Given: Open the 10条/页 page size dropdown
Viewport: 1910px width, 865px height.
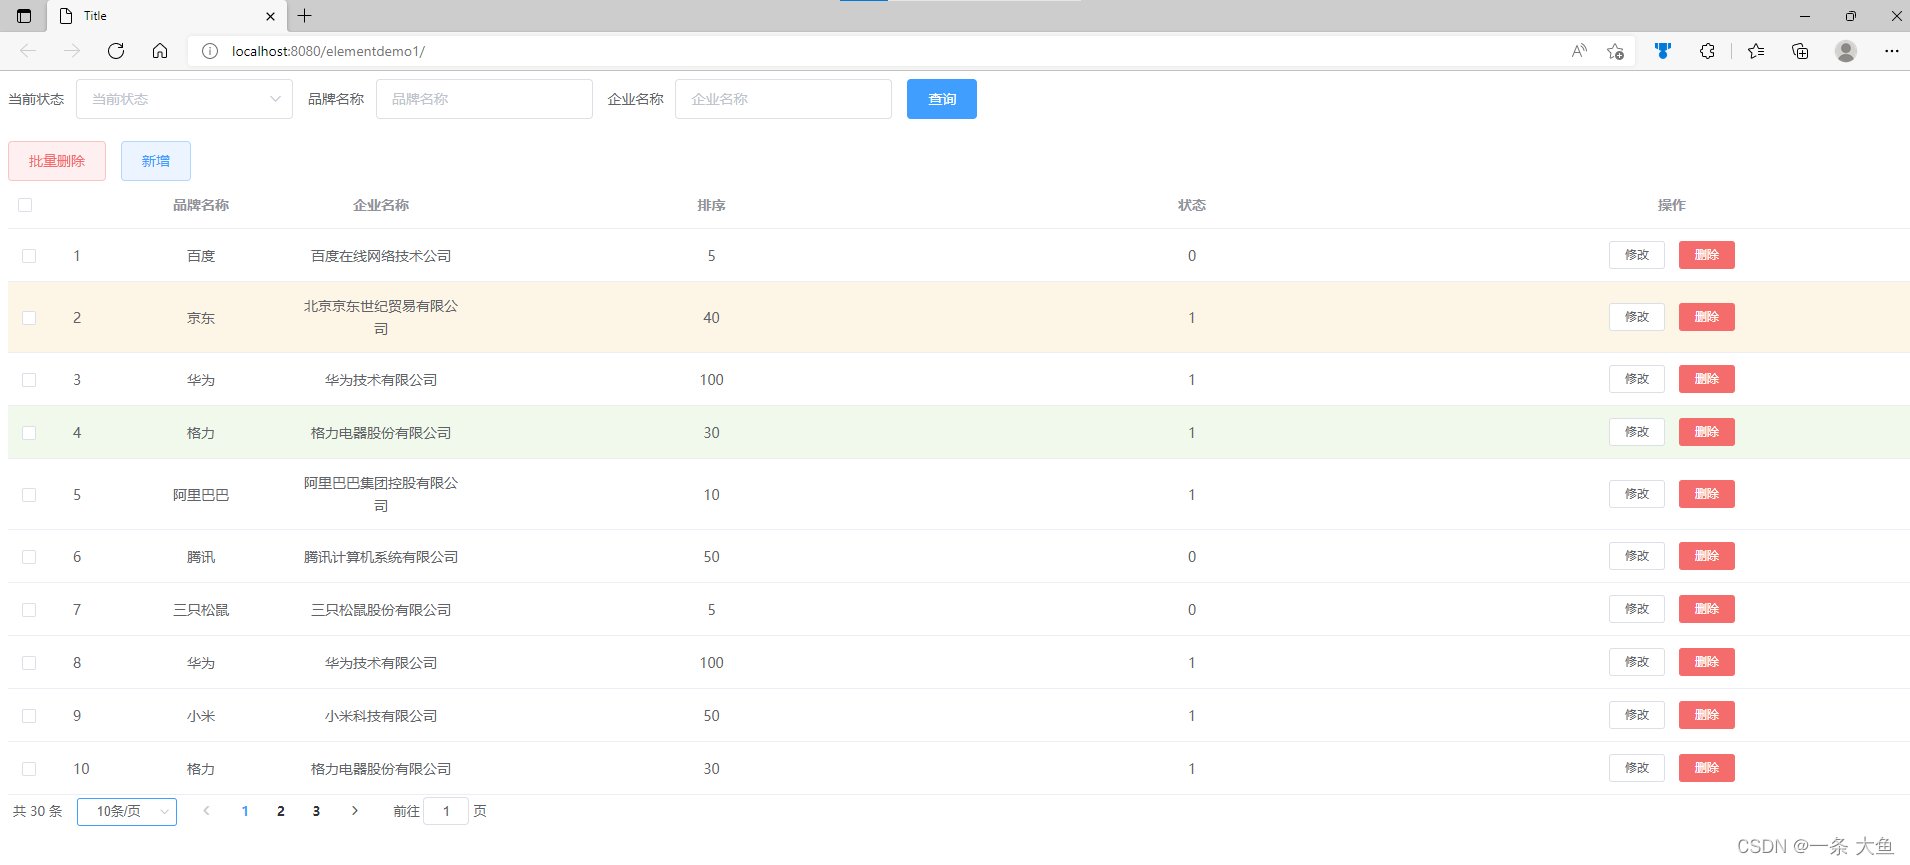Looking at the screenshot, I should click(127, 812).
